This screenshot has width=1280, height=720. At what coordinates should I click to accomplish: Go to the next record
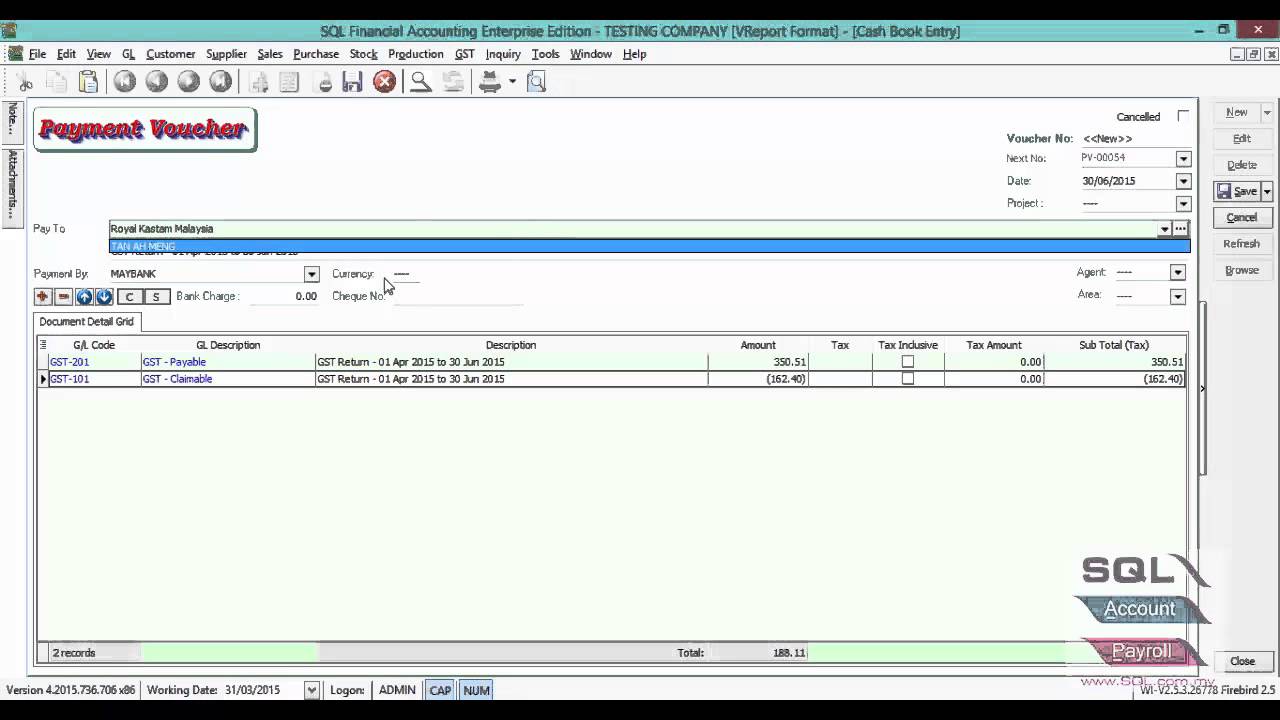click(188, 82)
